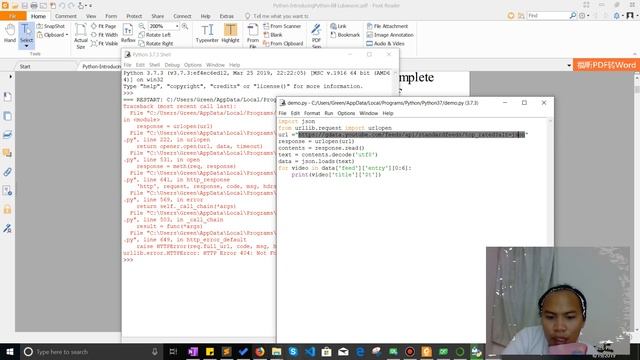
Task: Switch to the Comment ribbon tab
Action: 66,16
